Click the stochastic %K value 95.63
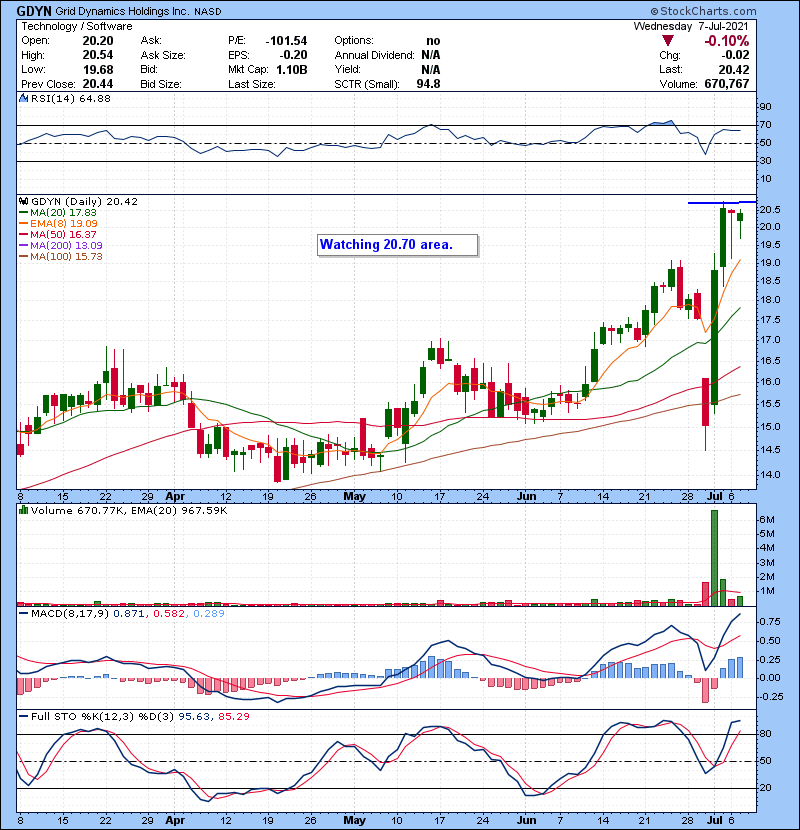 coord(194,717)
